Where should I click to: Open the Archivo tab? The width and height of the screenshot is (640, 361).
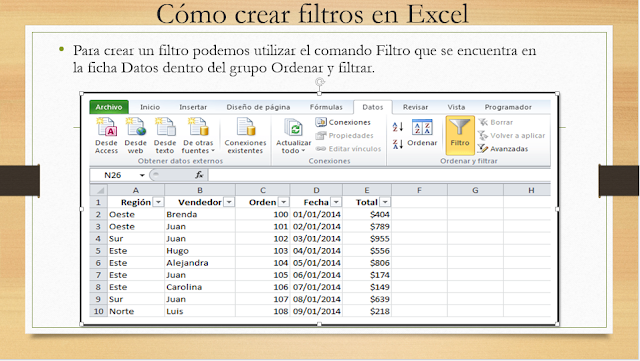point(109,107)
